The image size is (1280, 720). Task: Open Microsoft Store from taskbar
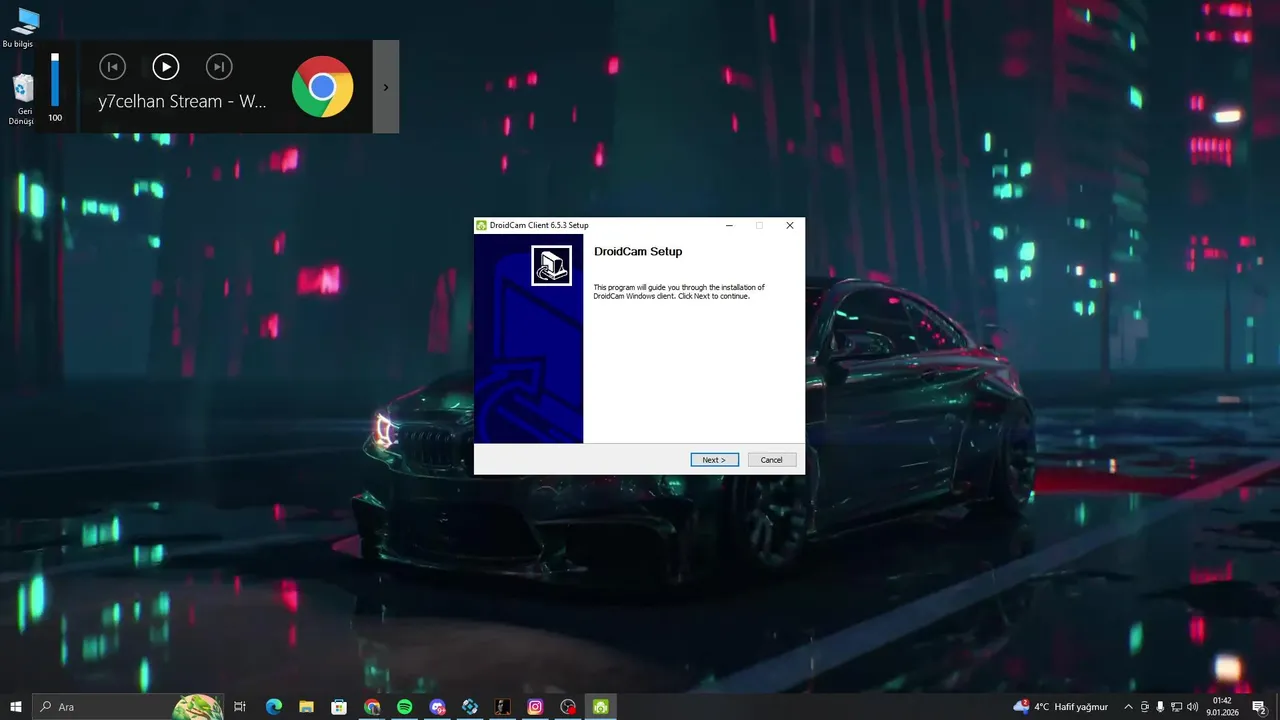click(x=339, y=707)
